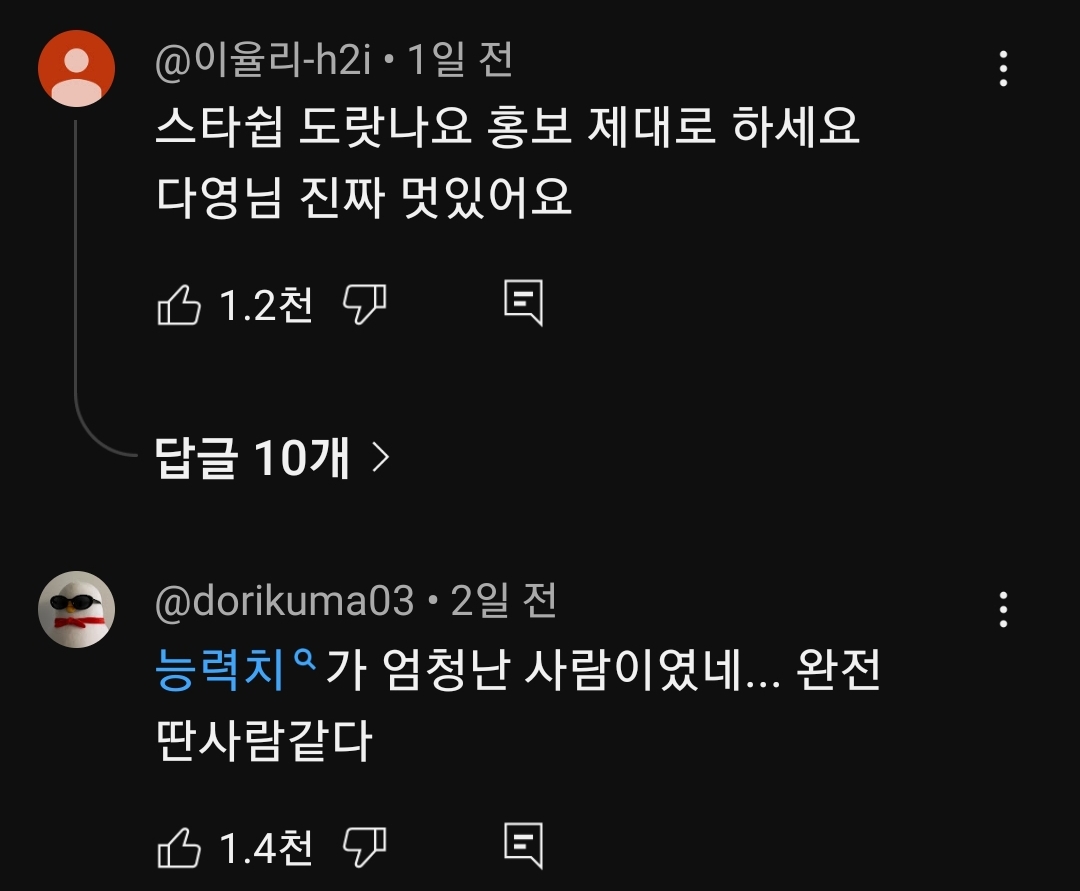Tap the 1일 전 timestamp
Screen dimensions: 1080x891
pyautogui.click(x=460, y=62)
